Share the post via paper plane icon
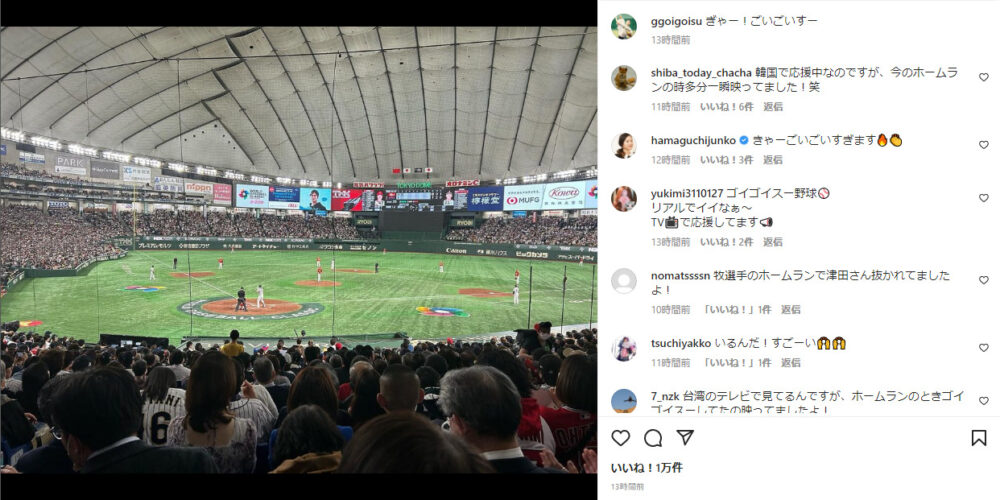 click(686, 438)
